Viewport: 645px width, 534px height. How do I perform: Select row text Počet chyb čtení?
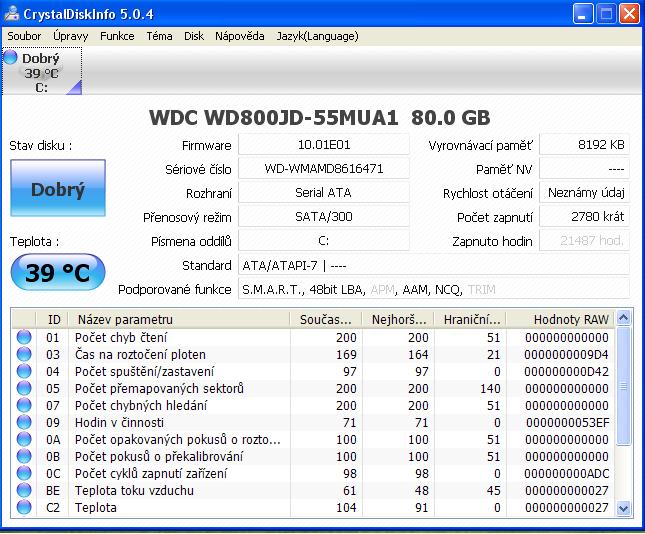[121, 337]
